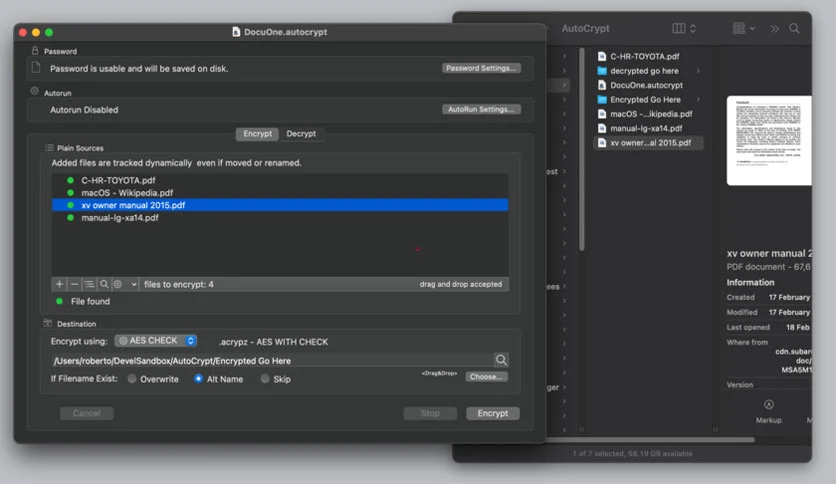Click the list view icon under sources

90,285
